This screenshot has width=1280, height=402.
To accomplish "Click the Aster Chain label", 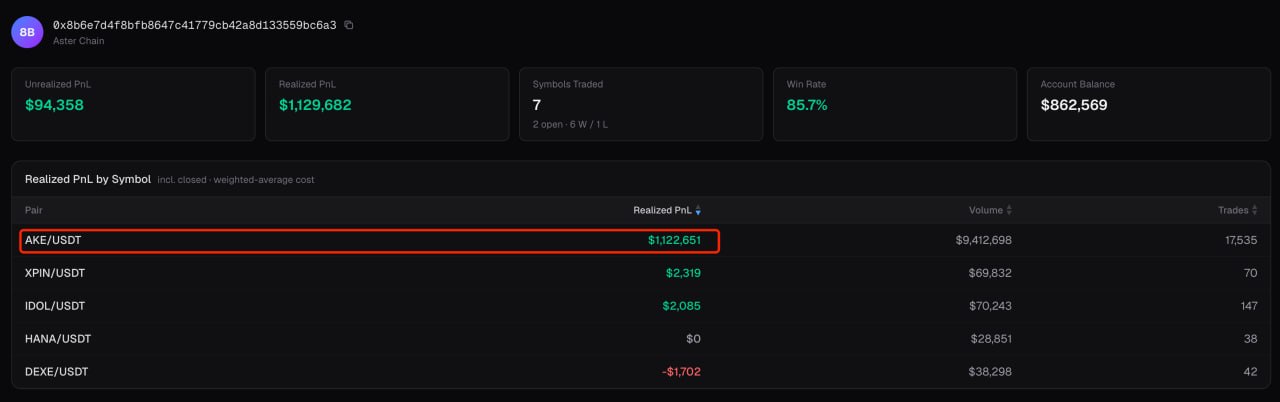I will tap(78, 41).
